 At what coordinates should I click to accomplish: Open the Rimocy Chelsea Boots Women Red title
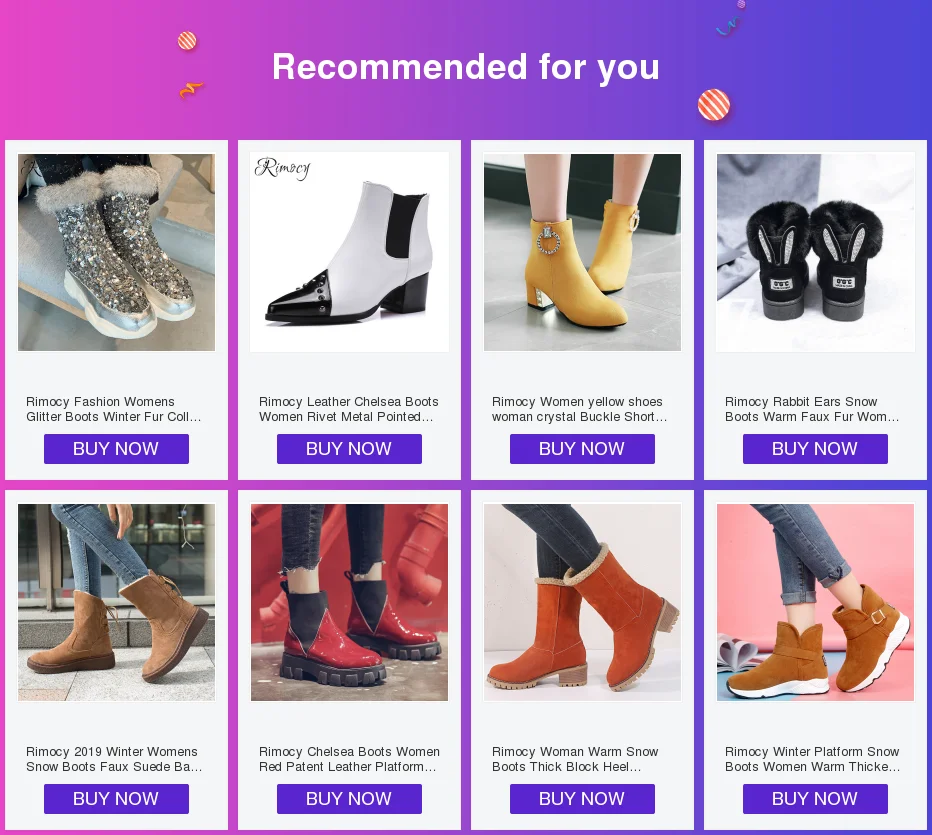[349, 759]
